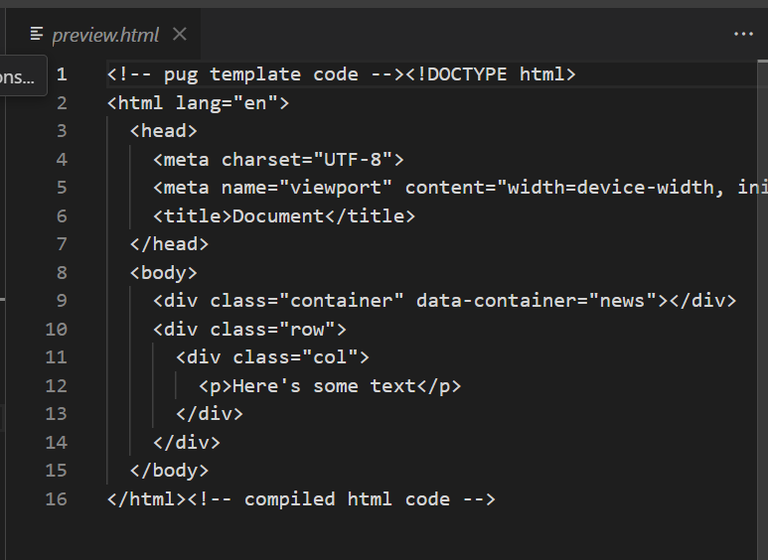Image resolution: width=768 pixels, height=560 pixels.
Task: Click the div class="row" tag
Action: pos(250,329)
